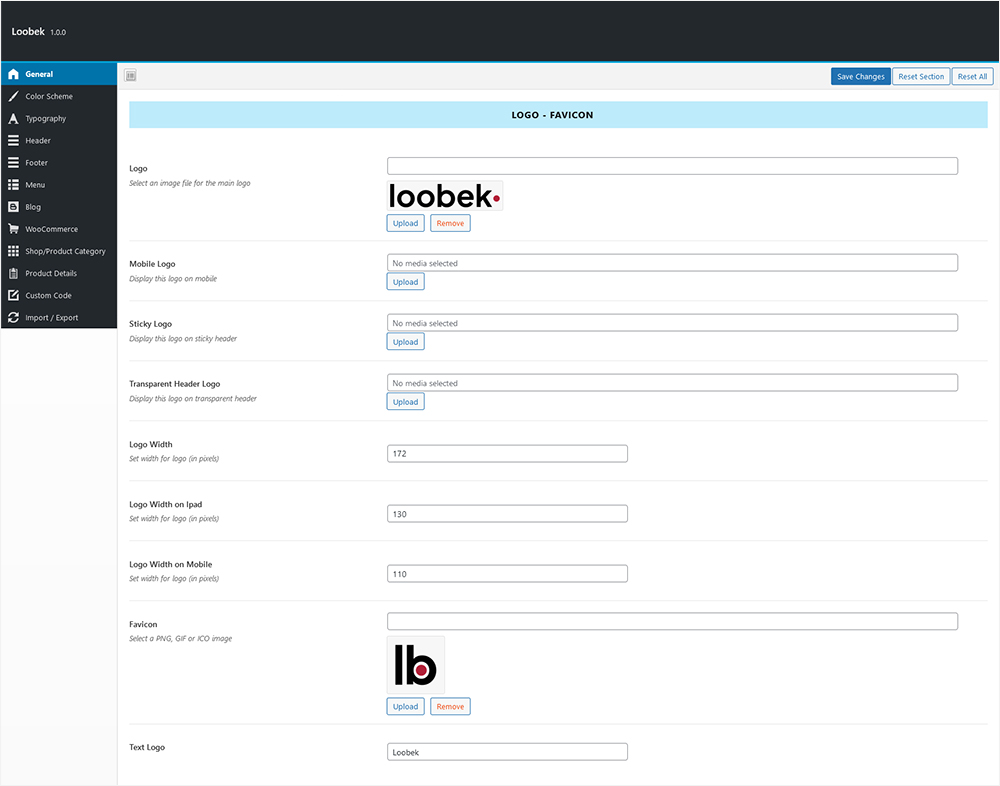Click the Typography letter A icon
The image size is (1000, 786).
point(13,119)
